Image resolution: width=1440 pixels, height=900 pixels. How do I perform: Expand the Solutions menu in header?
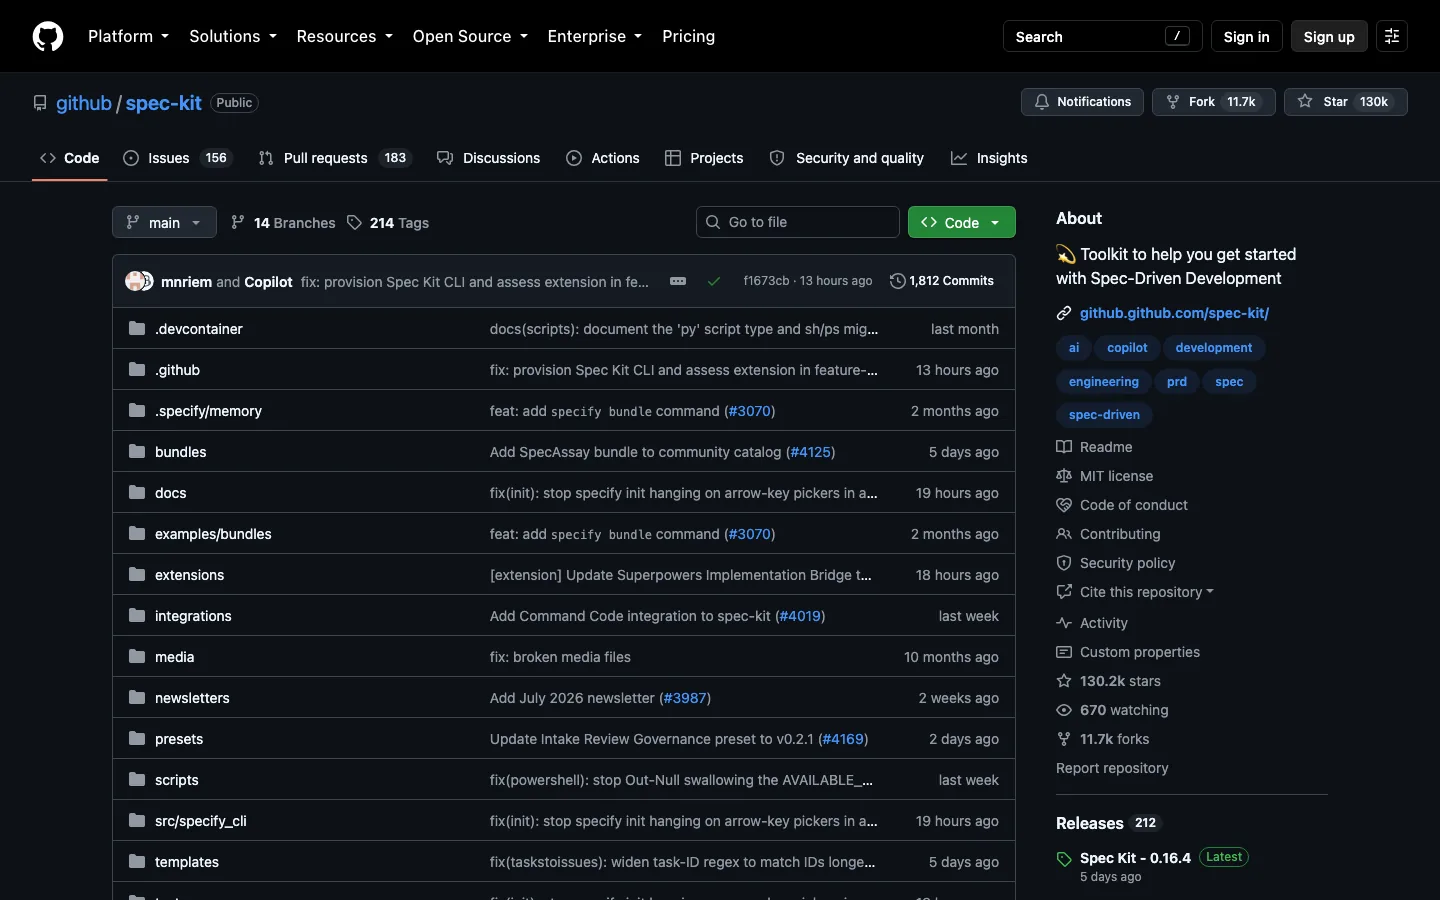point(232,36)
